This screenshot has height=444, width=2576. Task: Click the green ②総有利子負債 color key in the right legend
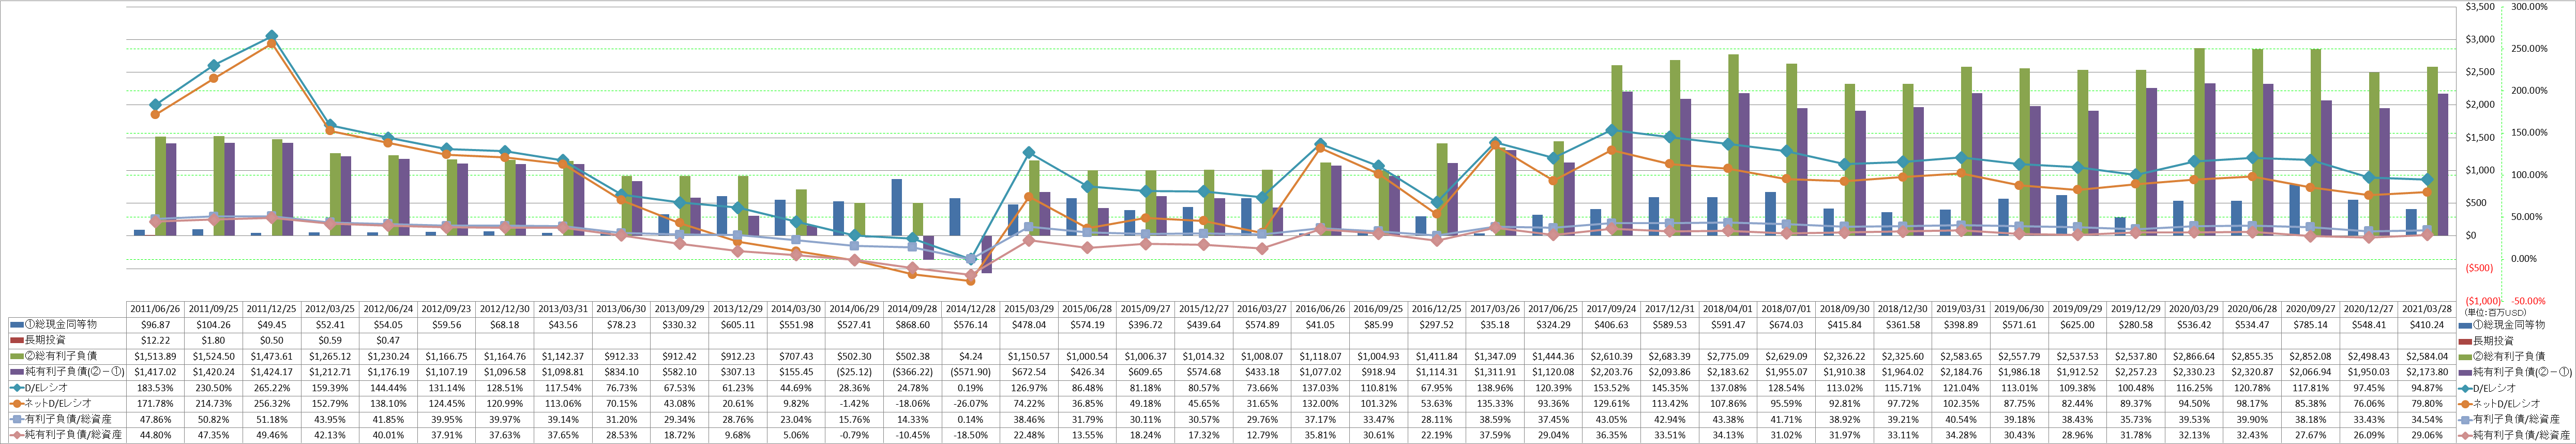point(2466,356)
